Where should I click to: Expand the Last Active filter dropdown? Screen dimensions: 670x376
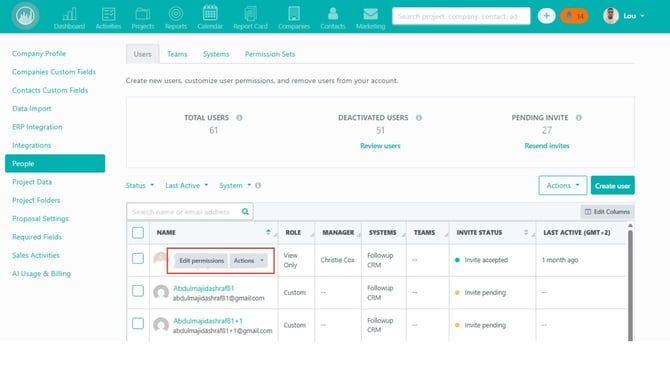[187, 185]
